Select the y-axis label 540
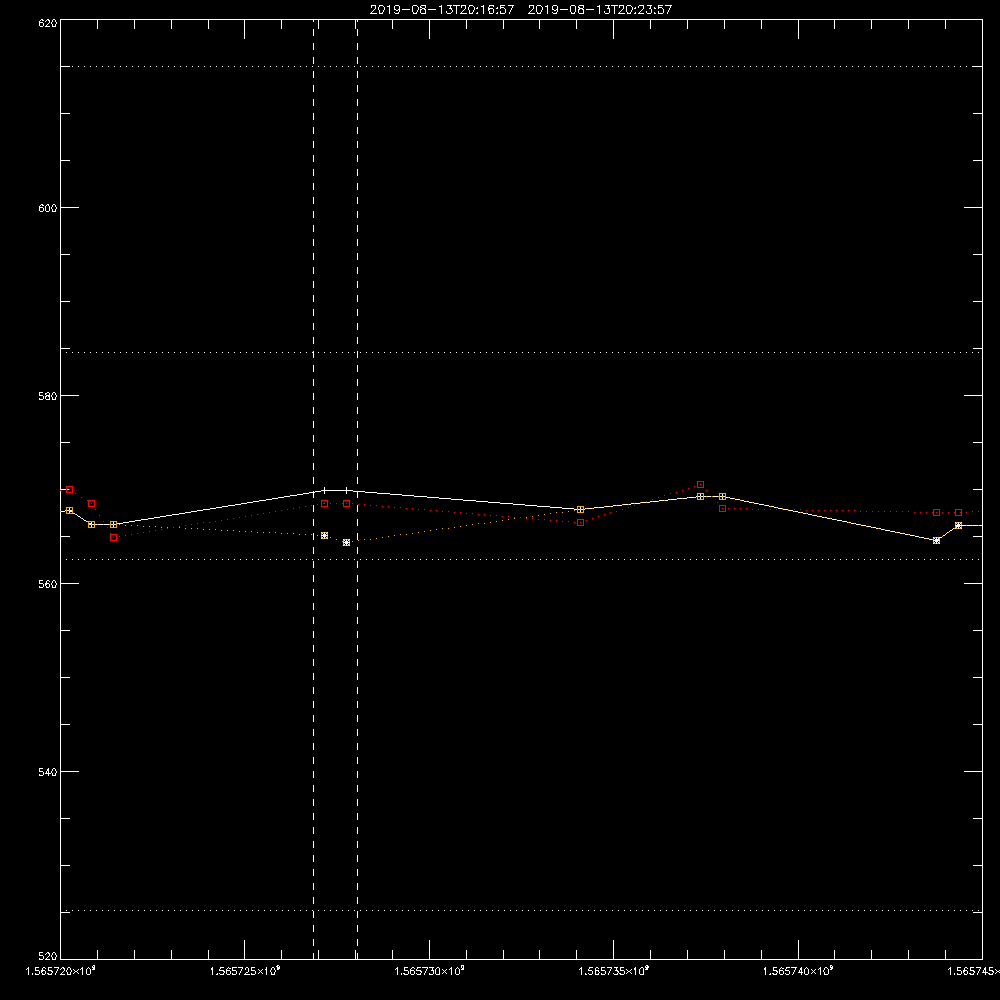Image resolution: width=1000 pixels, height=1000 pixels. pyautogui.click(x=48, y=772)
